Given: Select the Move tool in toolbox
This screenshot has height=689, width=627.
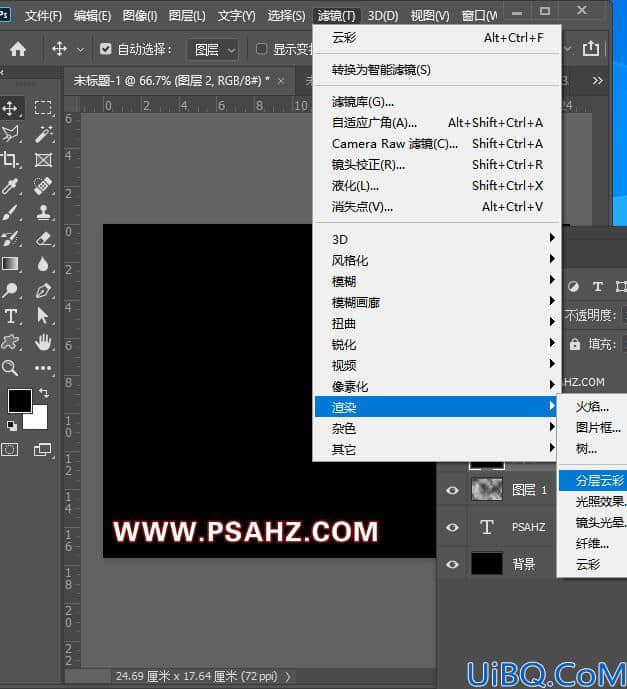Looking at the screenshot, I should pos(10,108).
